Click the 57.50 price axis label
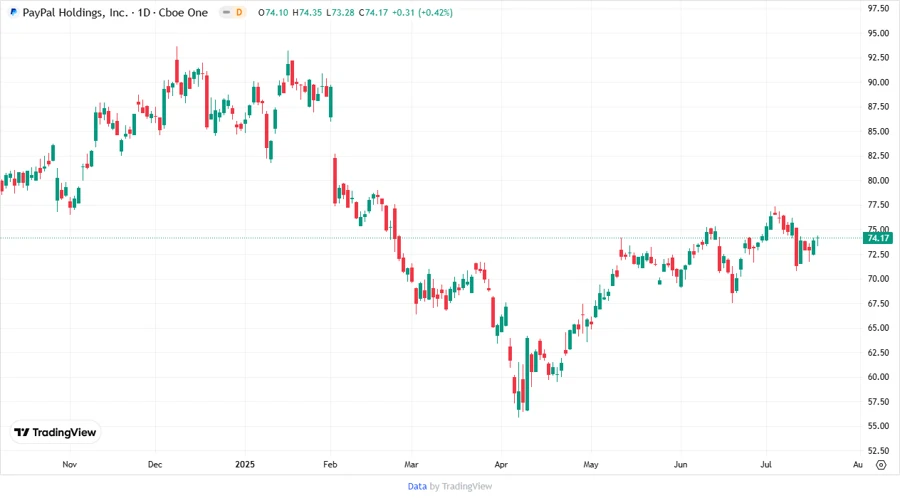Viewport: 900px width, 498px height. (x=878, y=402)
